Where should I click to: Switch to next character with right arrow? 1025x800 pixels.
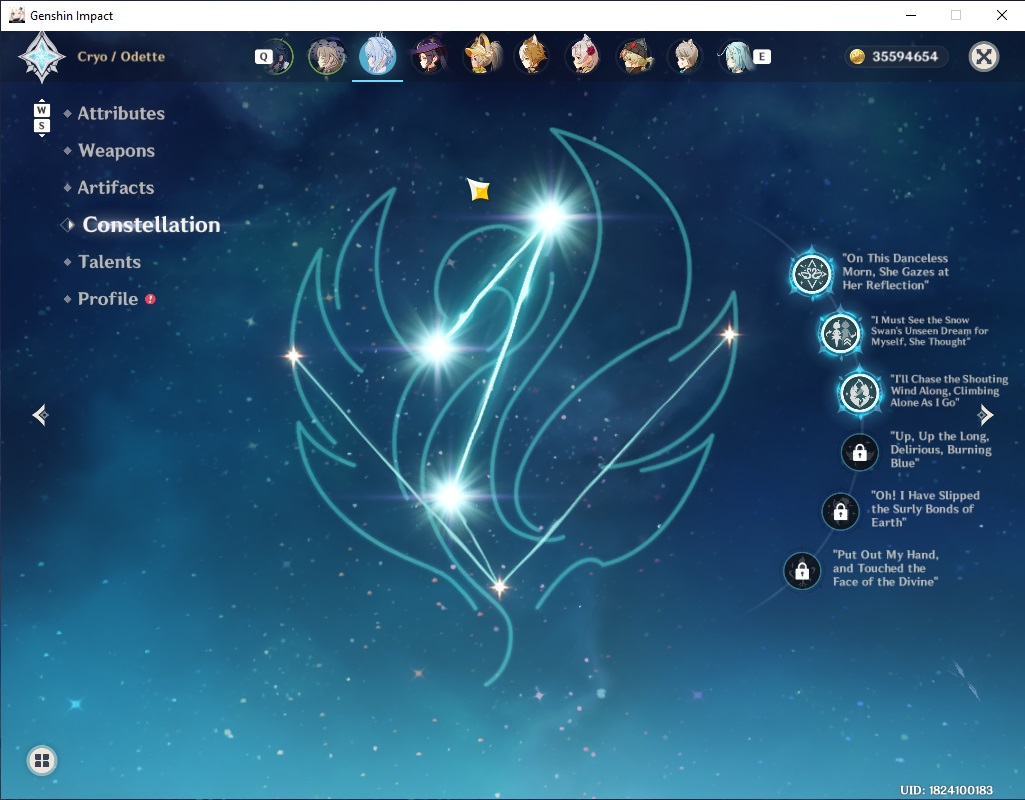[985, 414]
